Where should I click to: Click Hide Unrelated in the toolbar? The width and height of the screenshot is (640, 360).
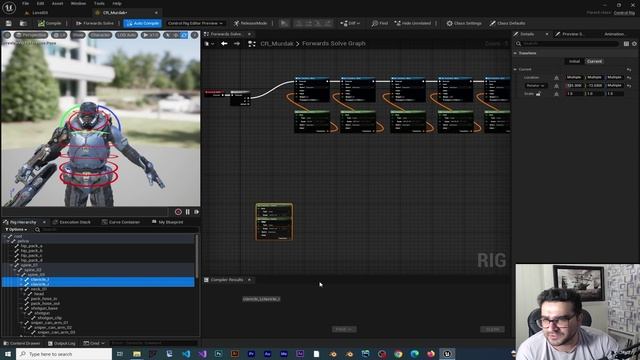coord(413,23)
